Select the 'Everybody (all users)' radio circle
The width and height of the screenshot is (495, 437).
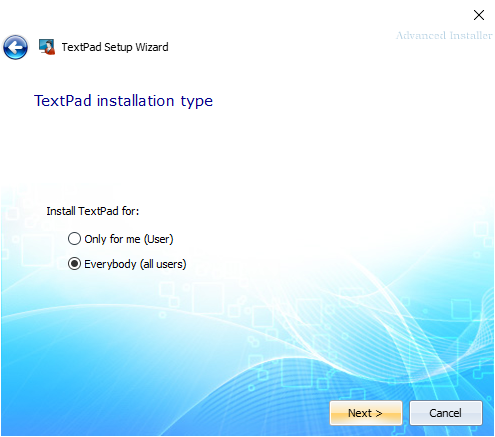(x=74, y=264)
